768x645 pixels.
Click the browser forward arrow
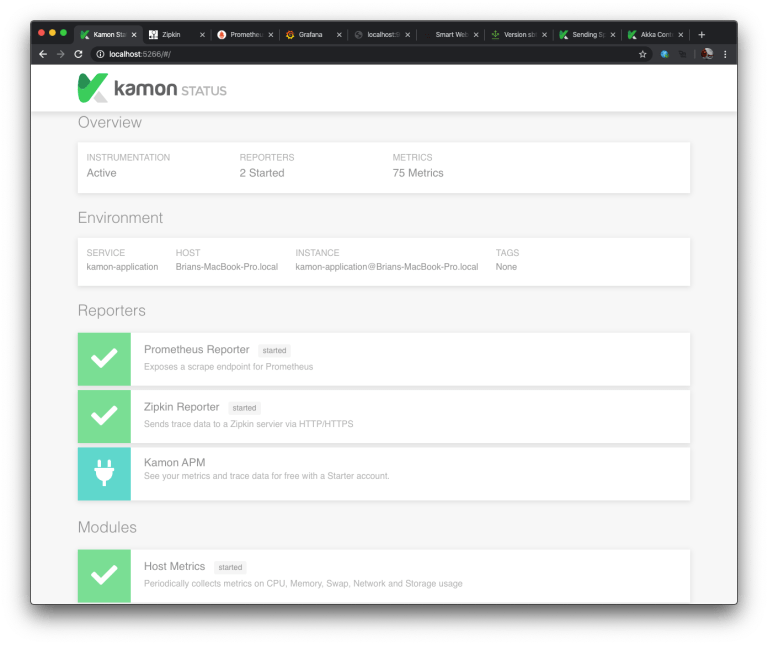point(61,54)
